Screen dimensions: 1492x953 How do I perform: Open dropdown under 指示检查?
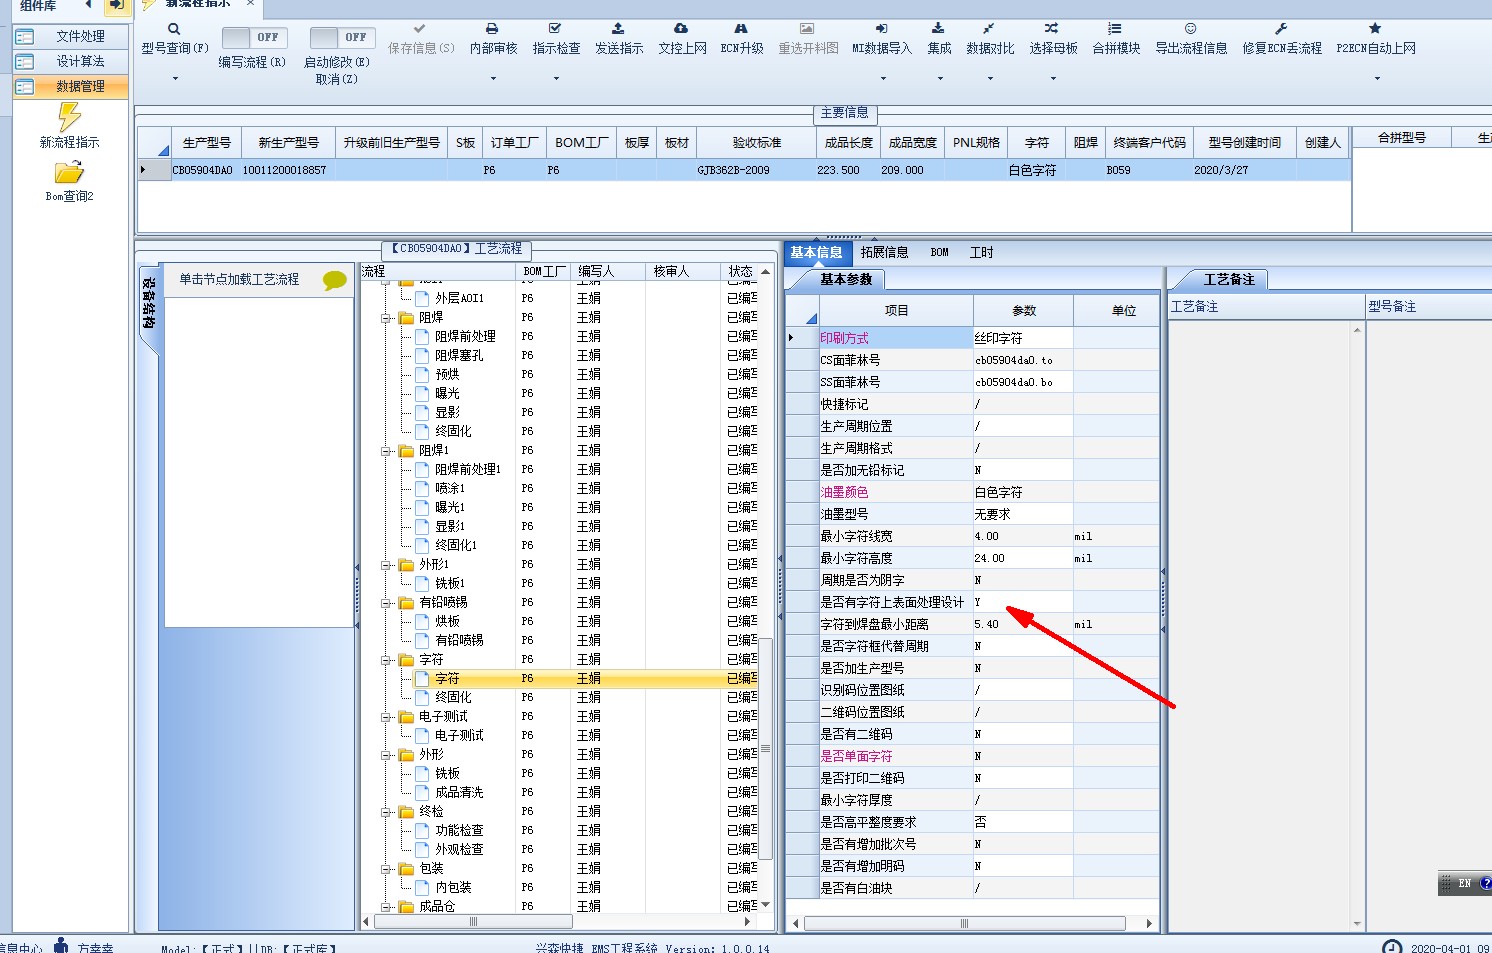pos(556,78)
